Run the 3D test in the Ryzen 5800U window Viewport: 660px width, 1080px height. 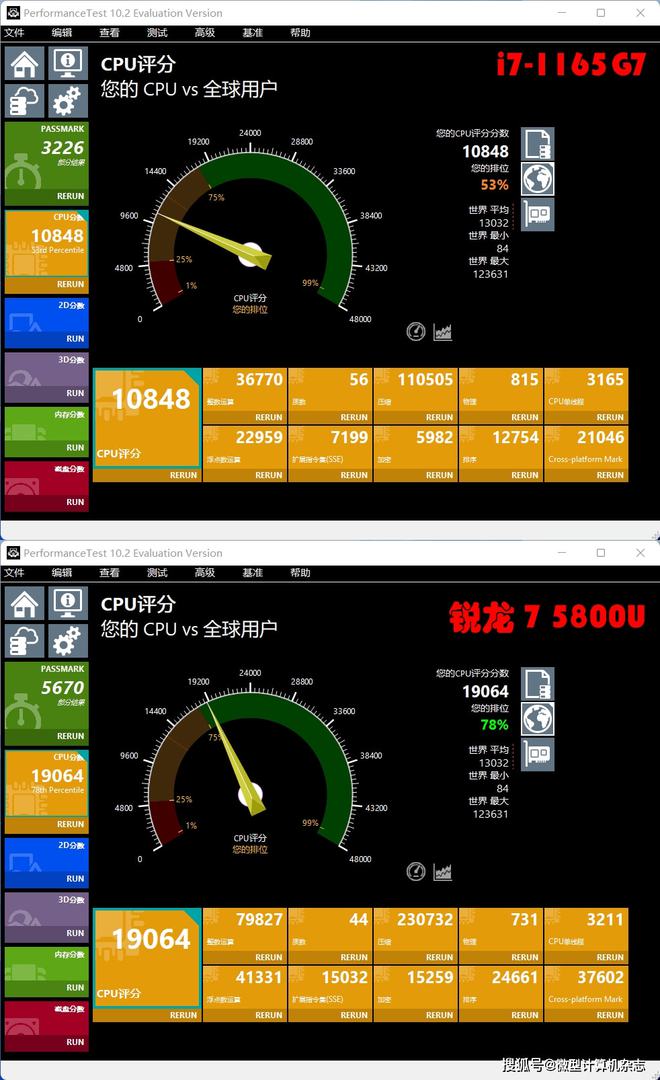(x=75, y=933)
